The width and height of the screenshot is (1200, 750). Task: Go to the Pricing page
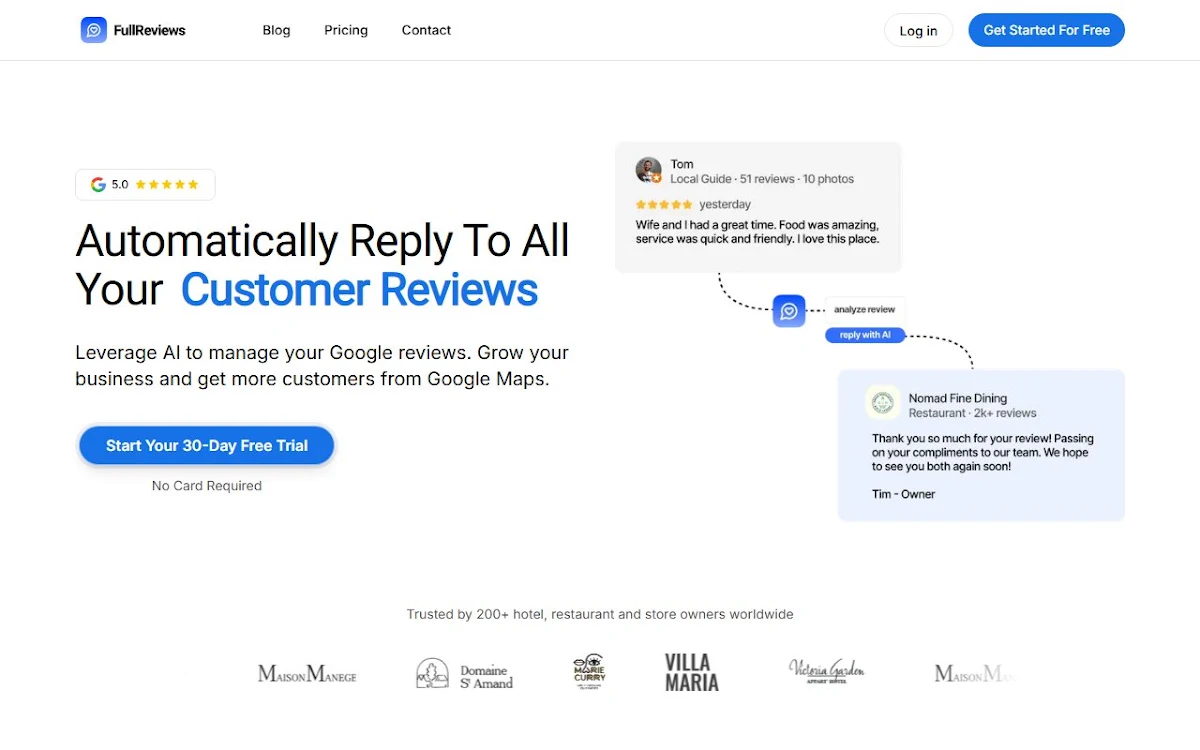click(x=346, y=30)
